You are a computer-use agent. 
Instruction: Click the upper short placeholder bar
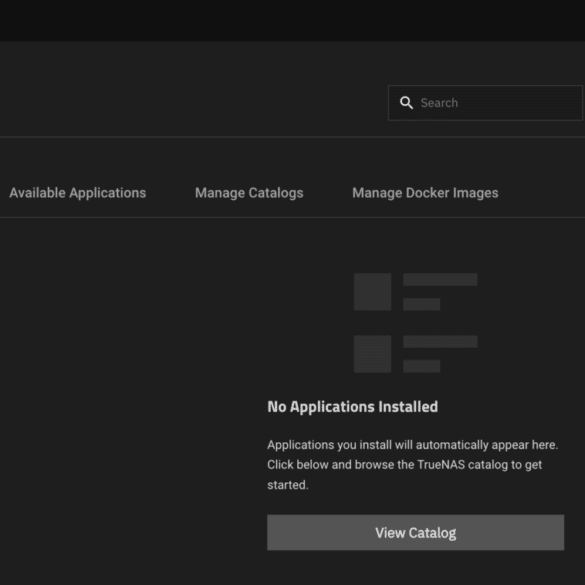(422, 304)
